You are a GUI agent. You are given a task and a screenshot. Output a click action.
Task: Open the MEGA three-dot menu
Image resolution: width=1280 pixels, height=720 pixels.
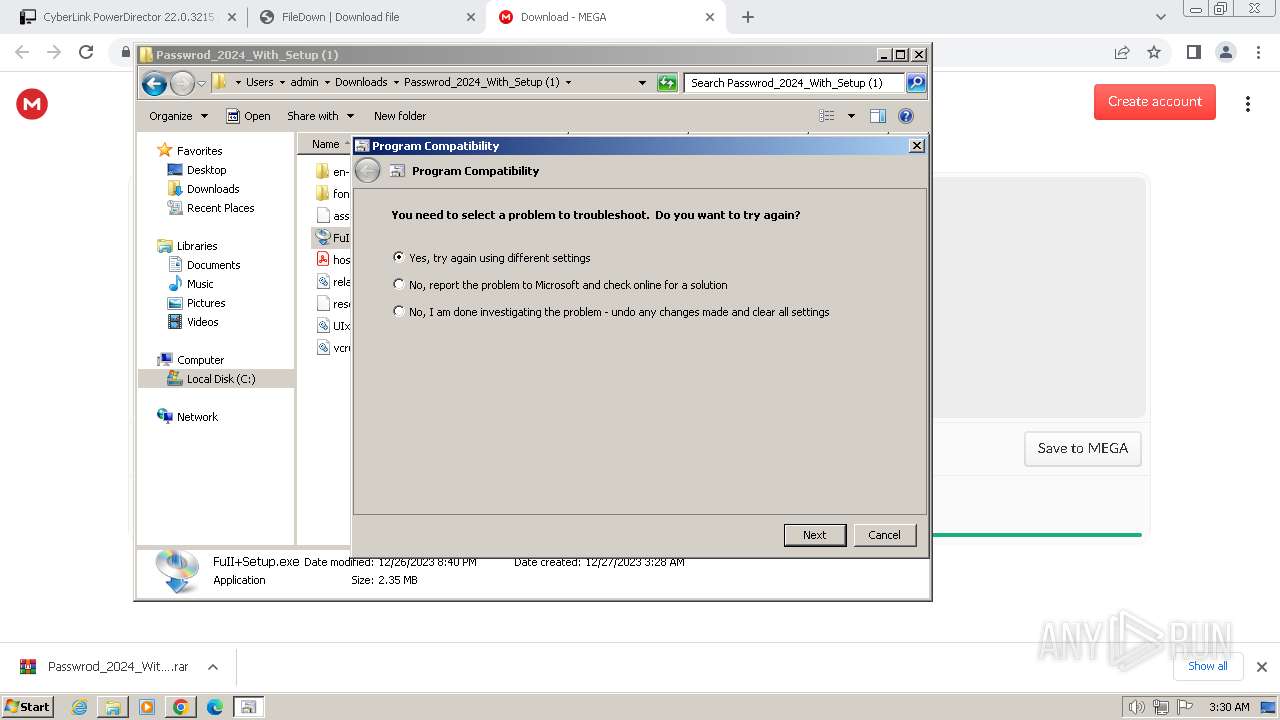1247,104
